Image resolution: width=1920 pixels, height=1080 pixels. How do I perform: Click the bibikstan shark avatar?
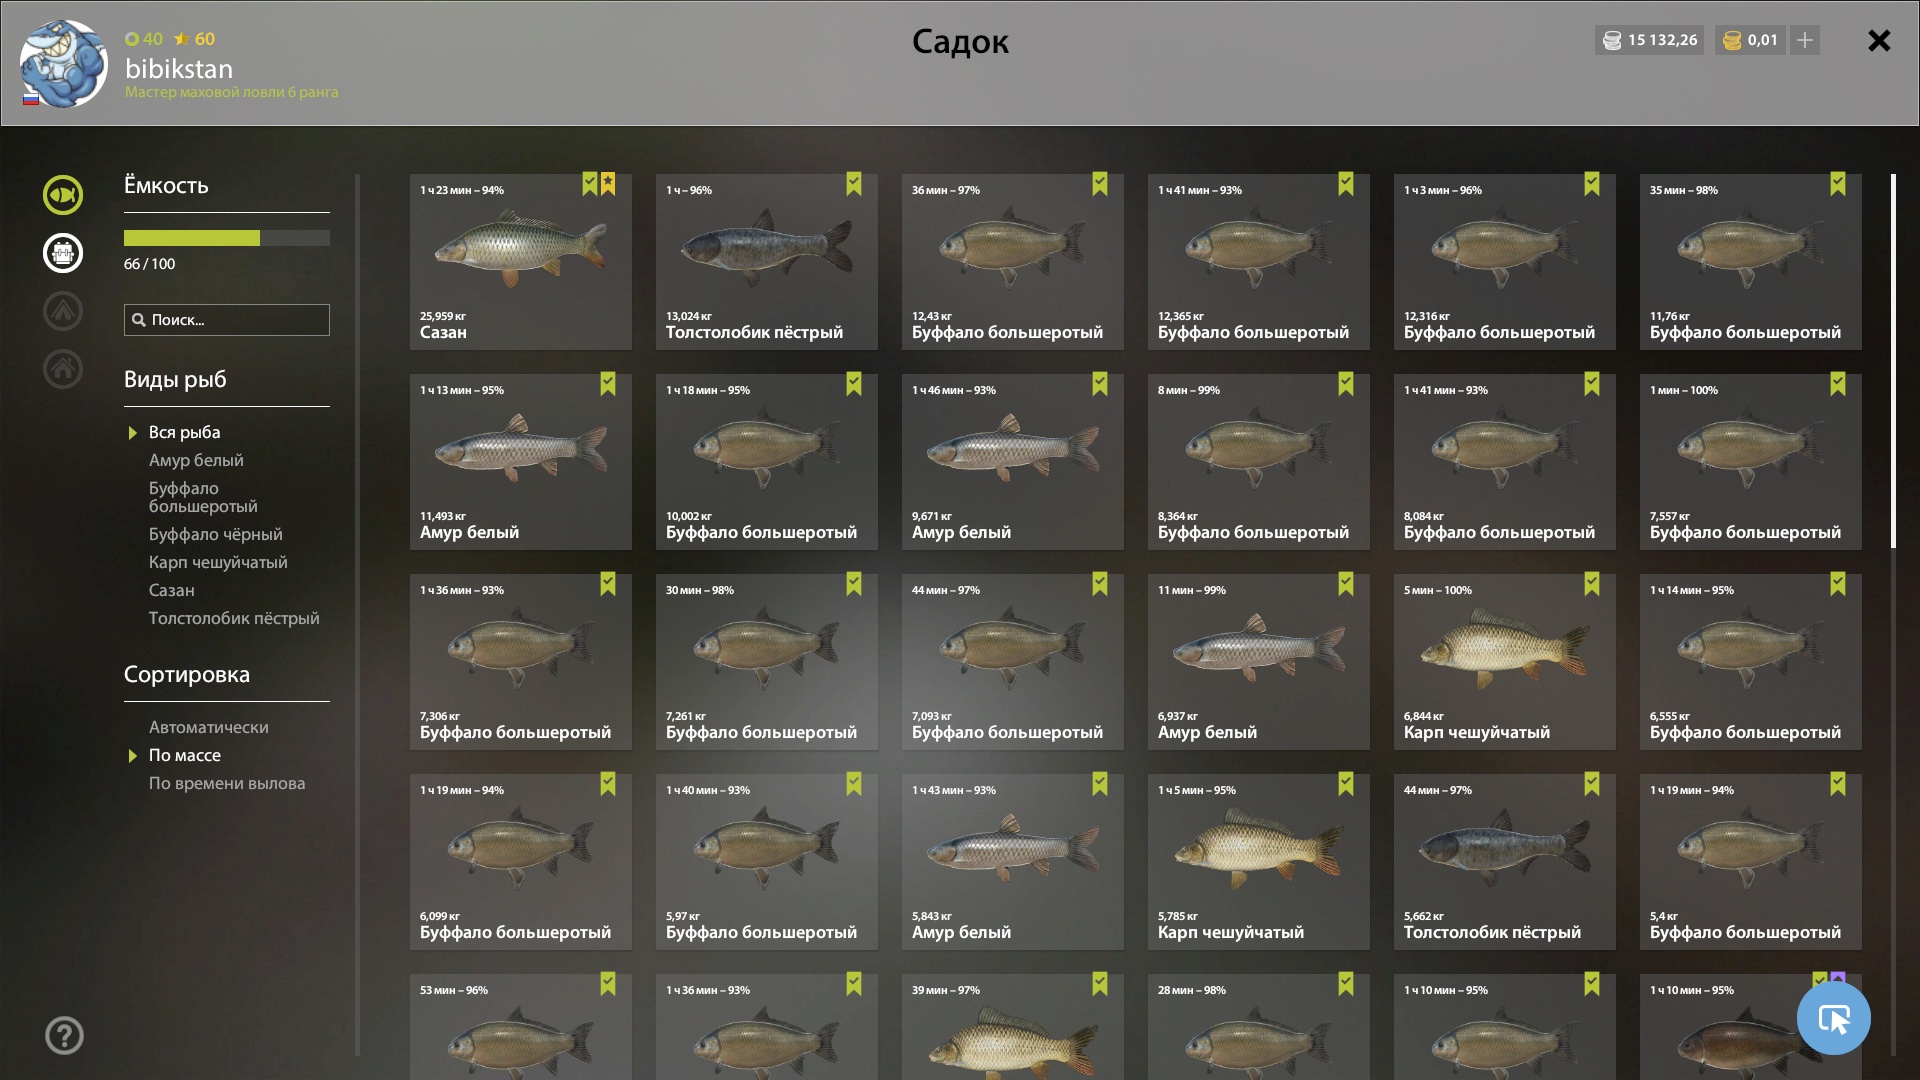pos(63,63)
